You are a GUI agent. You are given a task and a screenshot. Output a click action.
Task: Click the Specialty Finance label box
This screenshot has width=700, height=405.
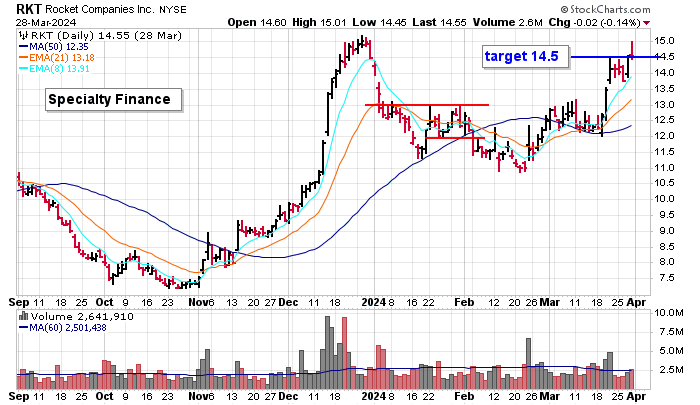pos(113,99)
